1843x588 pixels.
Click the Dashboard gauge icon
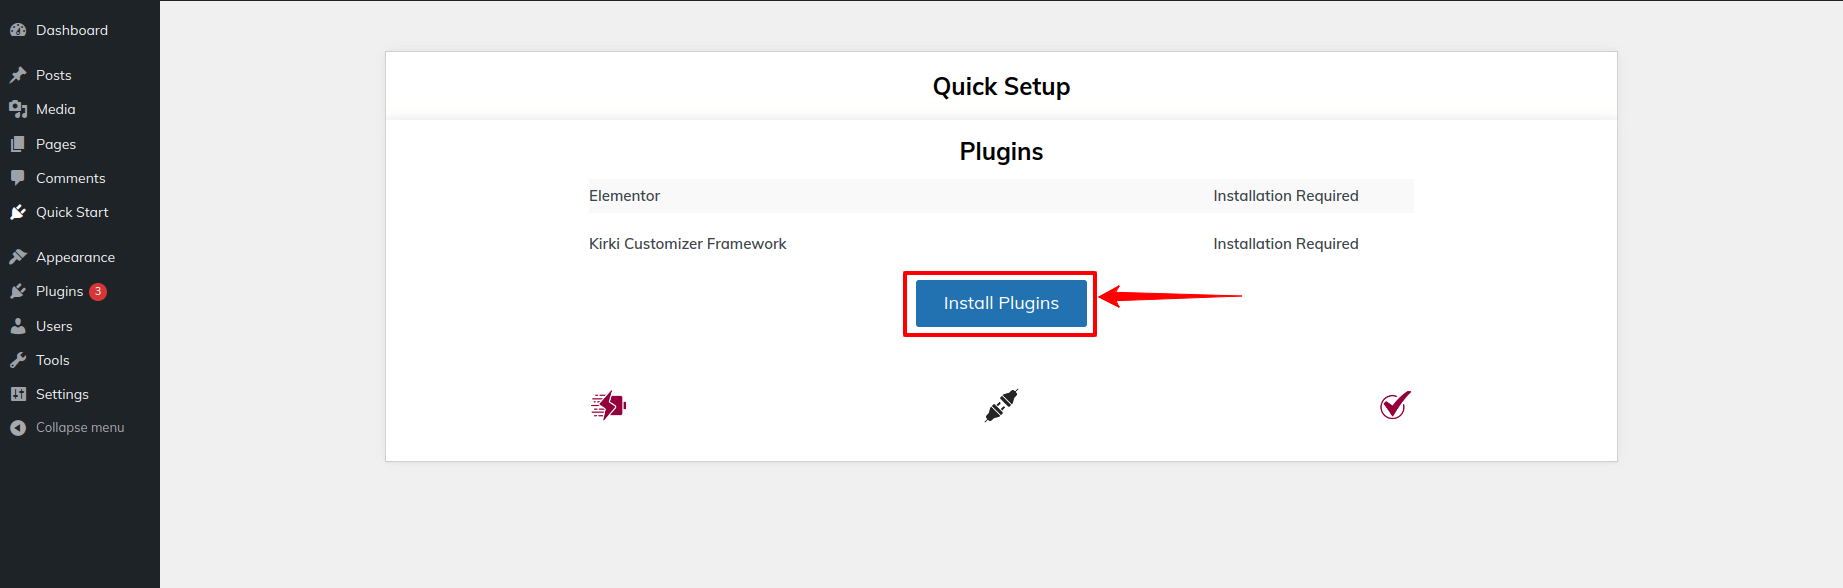18,30
